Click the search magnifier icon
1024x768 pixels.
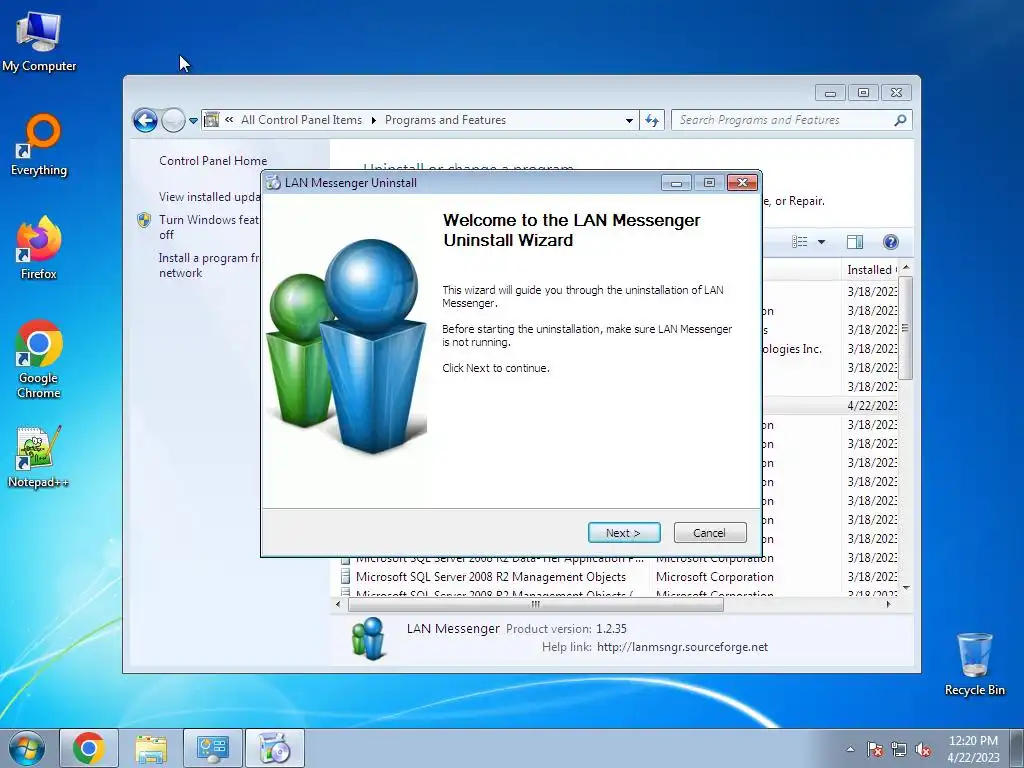click(x=900, y=120)
